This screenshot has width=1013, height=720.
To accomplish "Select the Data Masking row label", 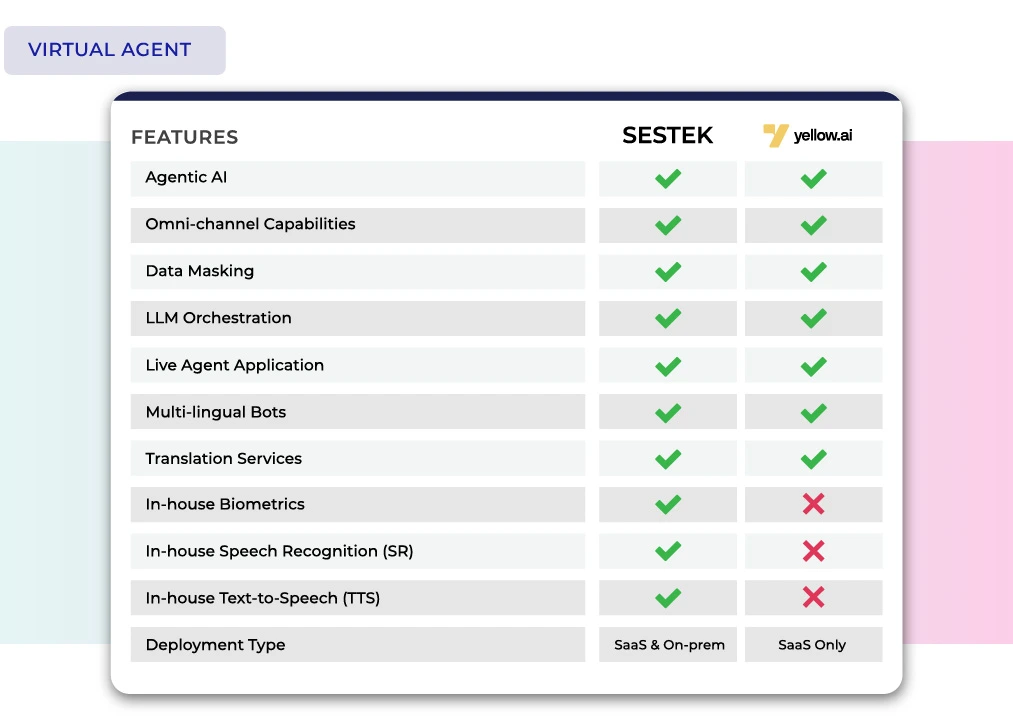I will pos(200,271).
